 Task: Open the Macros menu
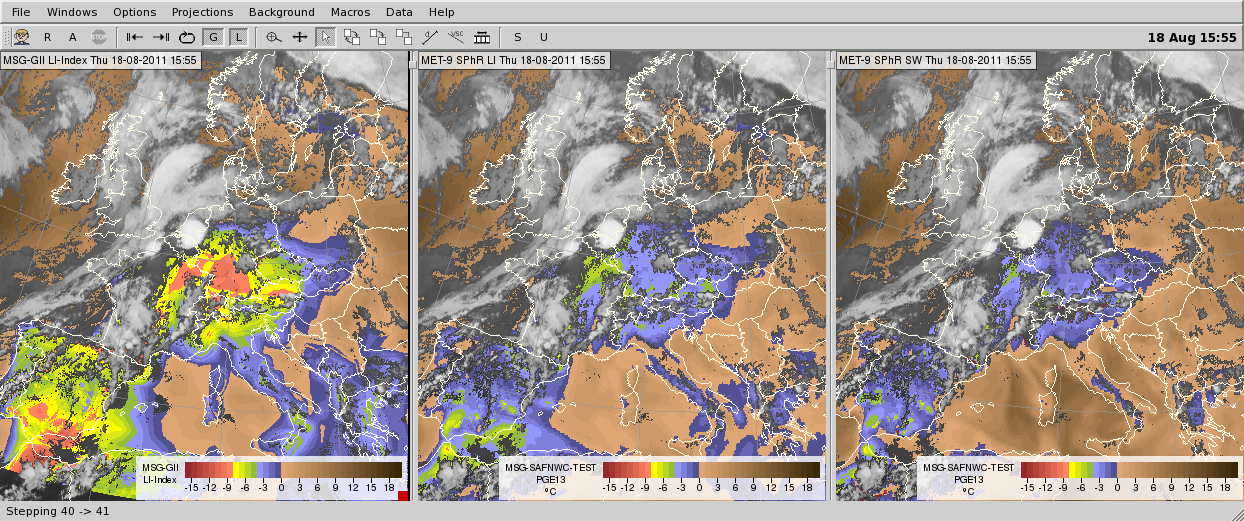point(350,12)
